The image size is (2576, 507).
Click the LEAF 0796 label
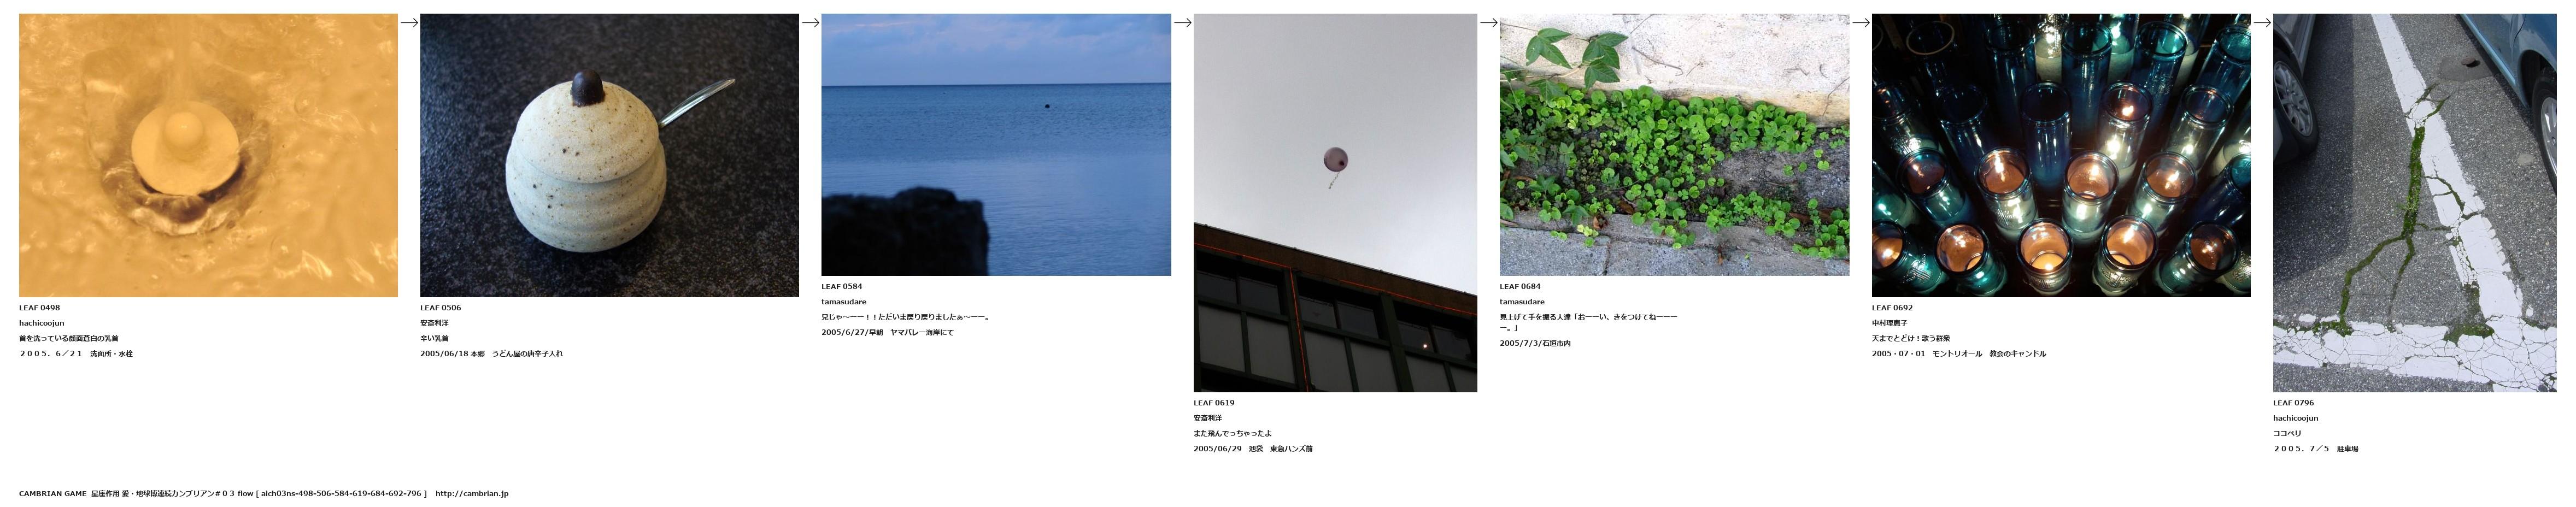pos(2294,403)
